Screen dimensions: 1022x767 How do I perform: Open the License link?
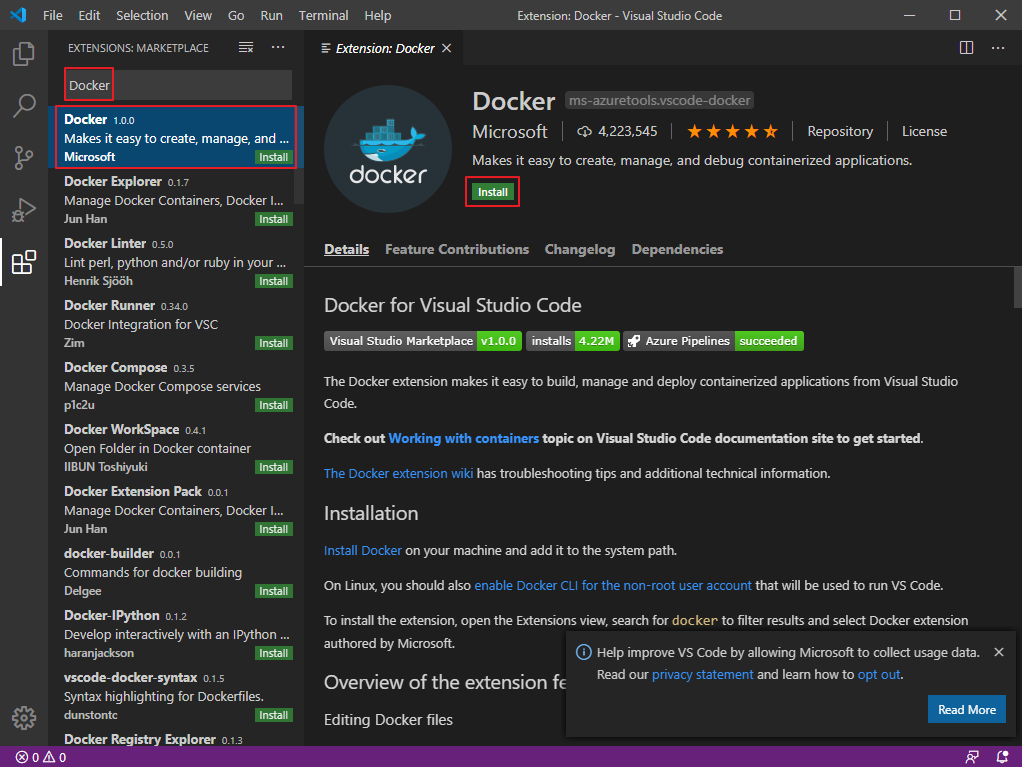click(924, 132)
